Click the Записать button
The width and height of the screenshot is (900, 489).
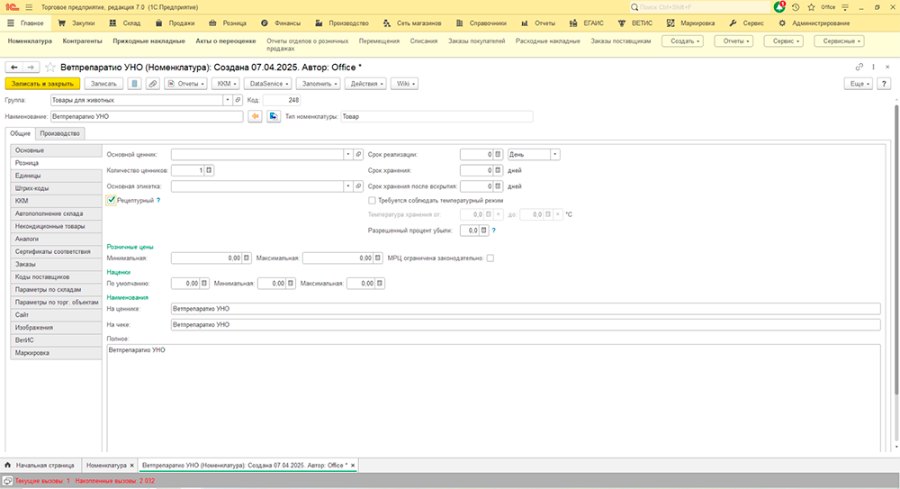[x=103, y=84]
